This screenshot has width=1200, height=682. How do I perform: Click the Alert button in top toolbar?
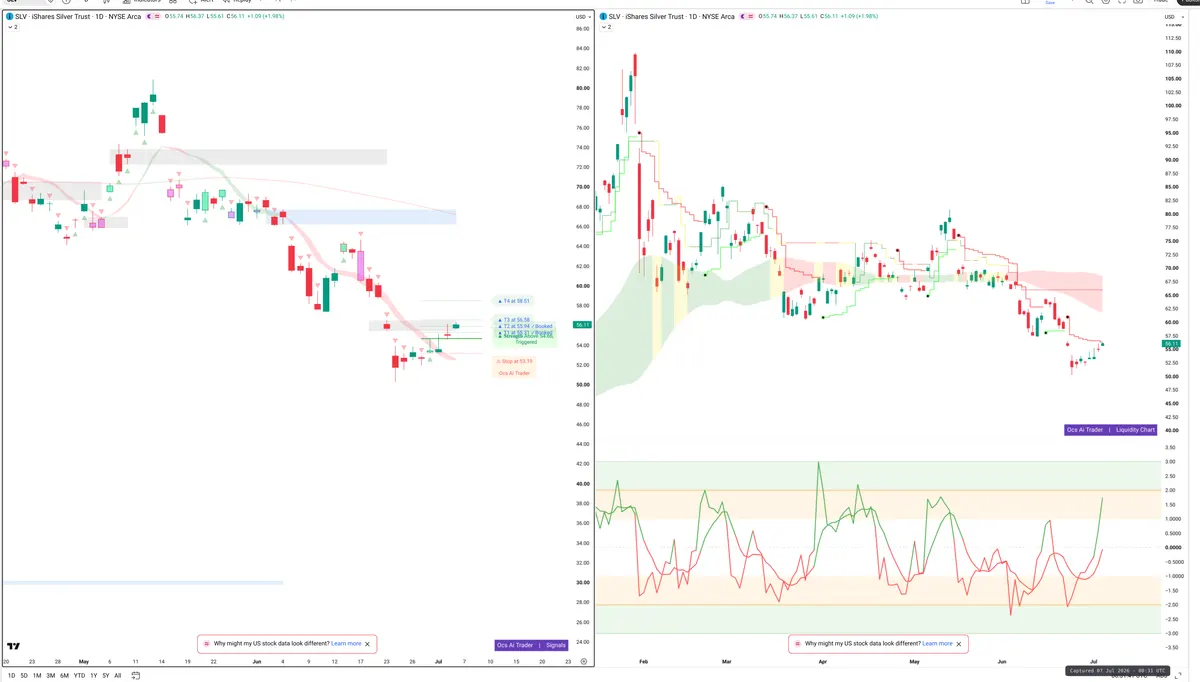click(x=207, y=2)
